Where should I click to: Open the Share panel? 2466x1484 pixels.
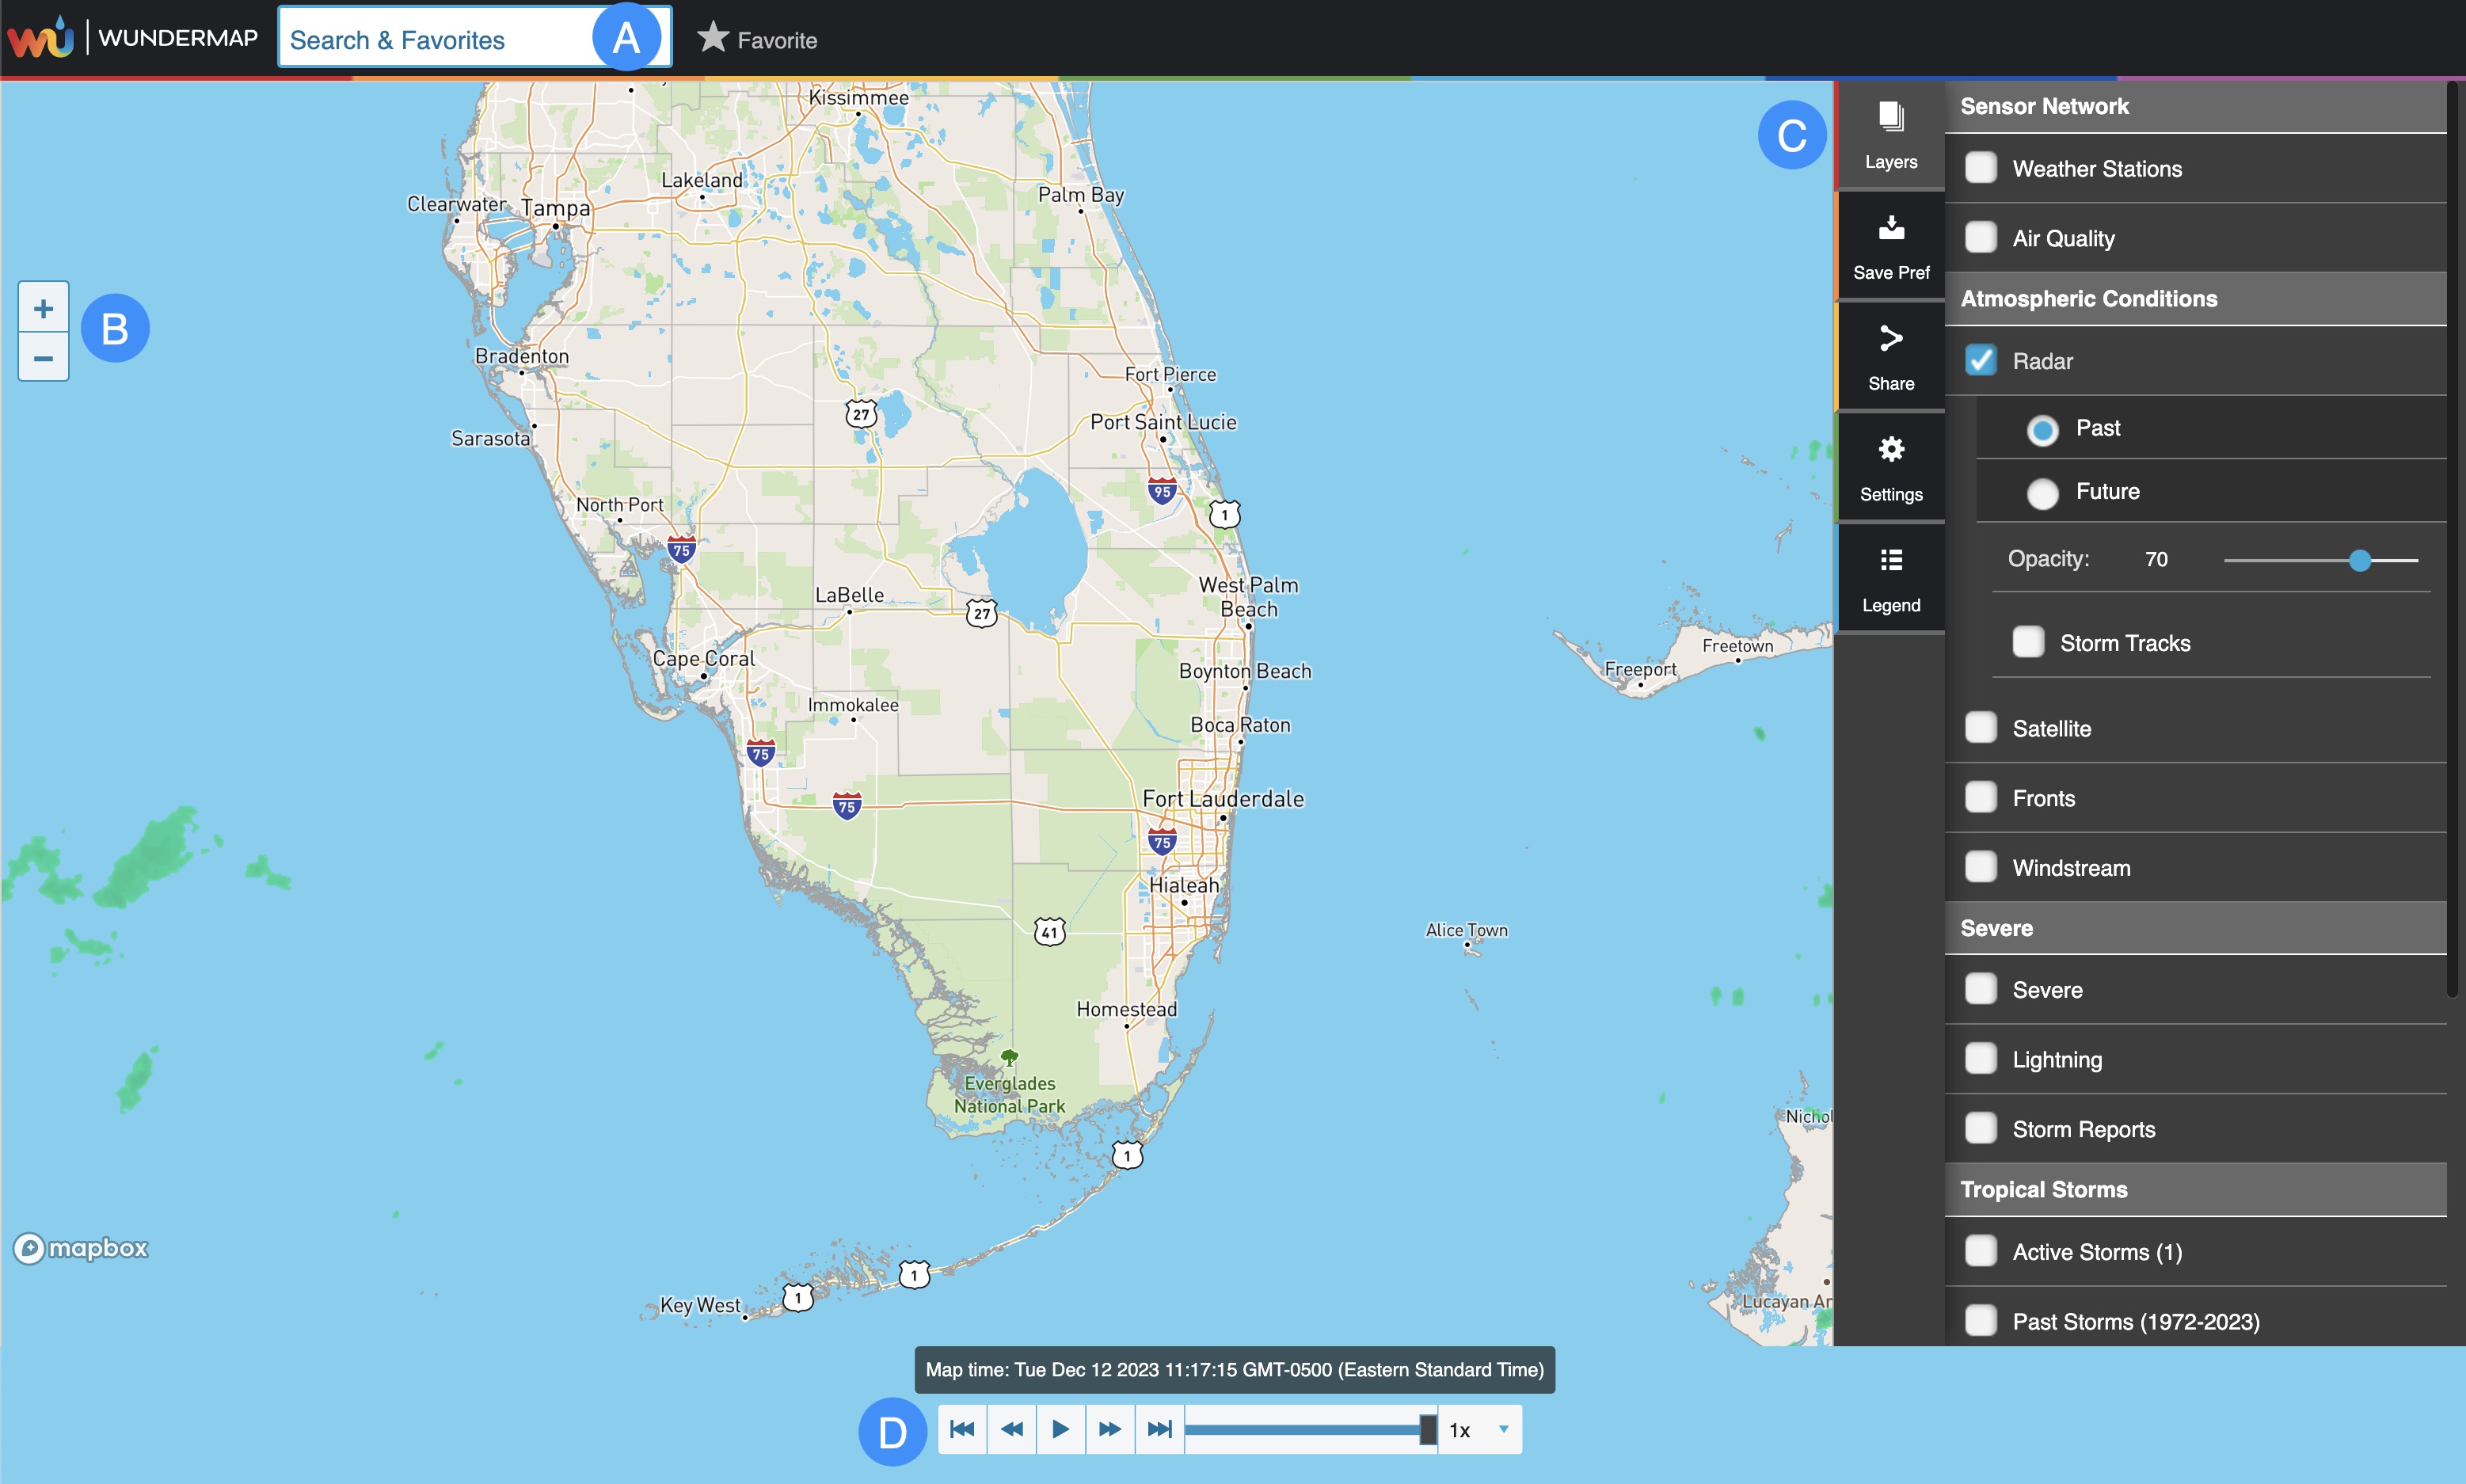coord(1890,357)
